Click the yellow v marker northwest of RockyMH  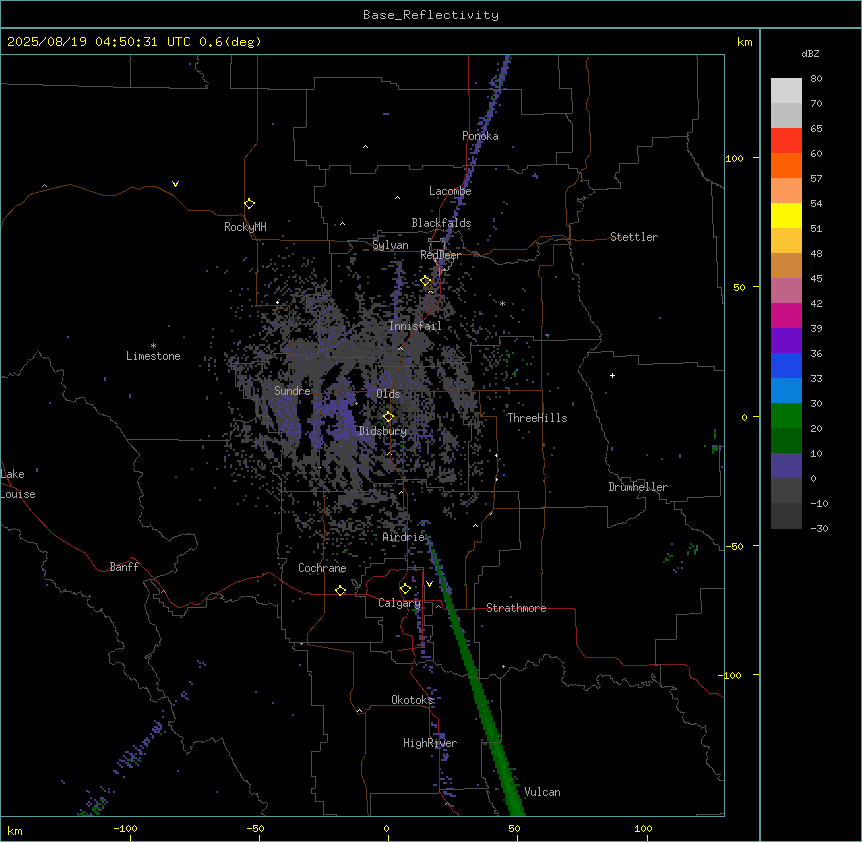point(175,184)
